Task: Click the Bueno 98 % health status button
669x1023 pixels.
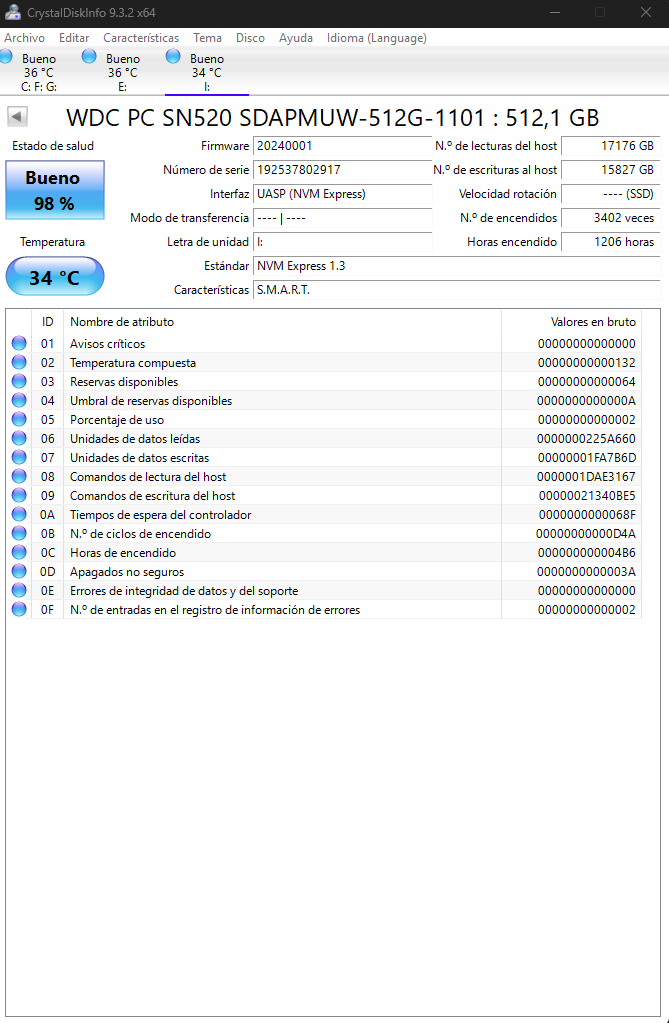Action: coord(55,190)
